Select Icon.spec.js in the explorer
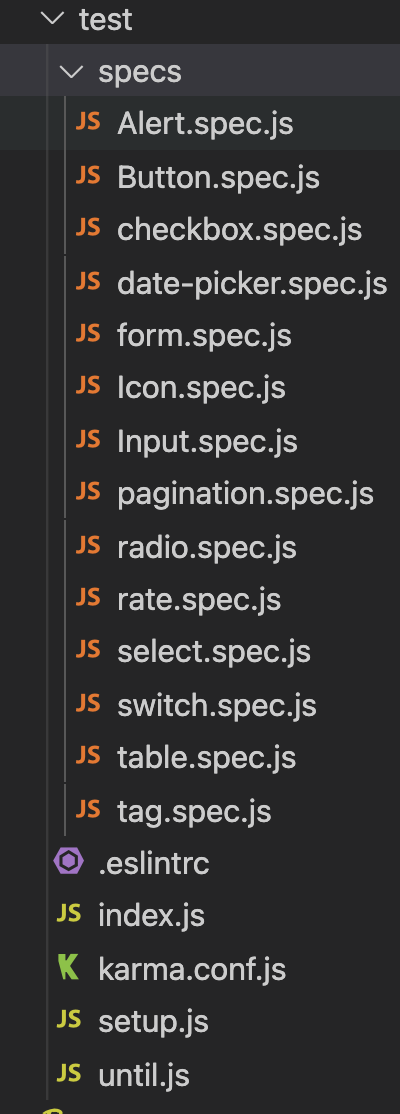Screen dimensions: 400x1114 coord(202,388)
